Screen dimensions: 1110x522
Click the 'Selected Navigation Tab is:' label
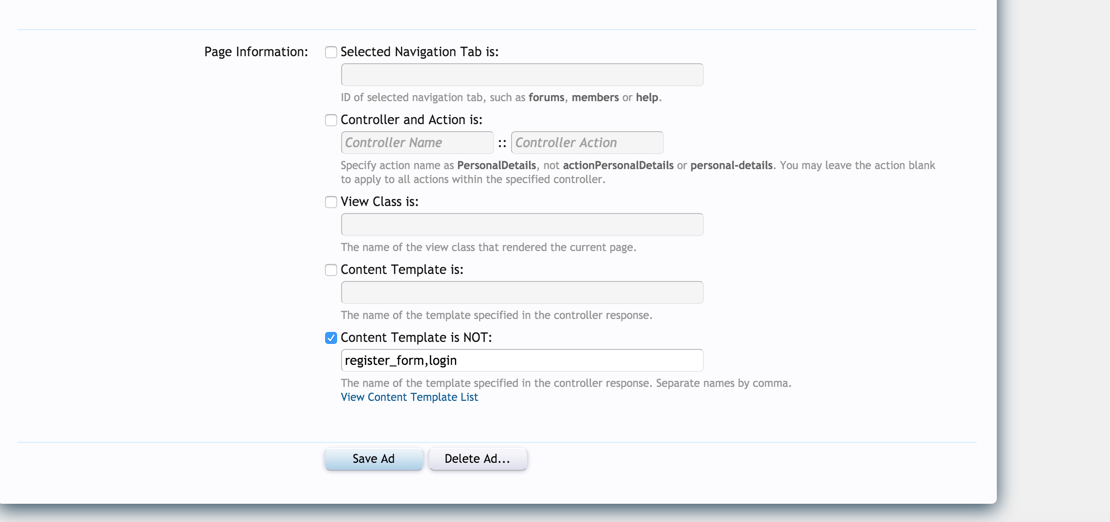click(420, 52)
